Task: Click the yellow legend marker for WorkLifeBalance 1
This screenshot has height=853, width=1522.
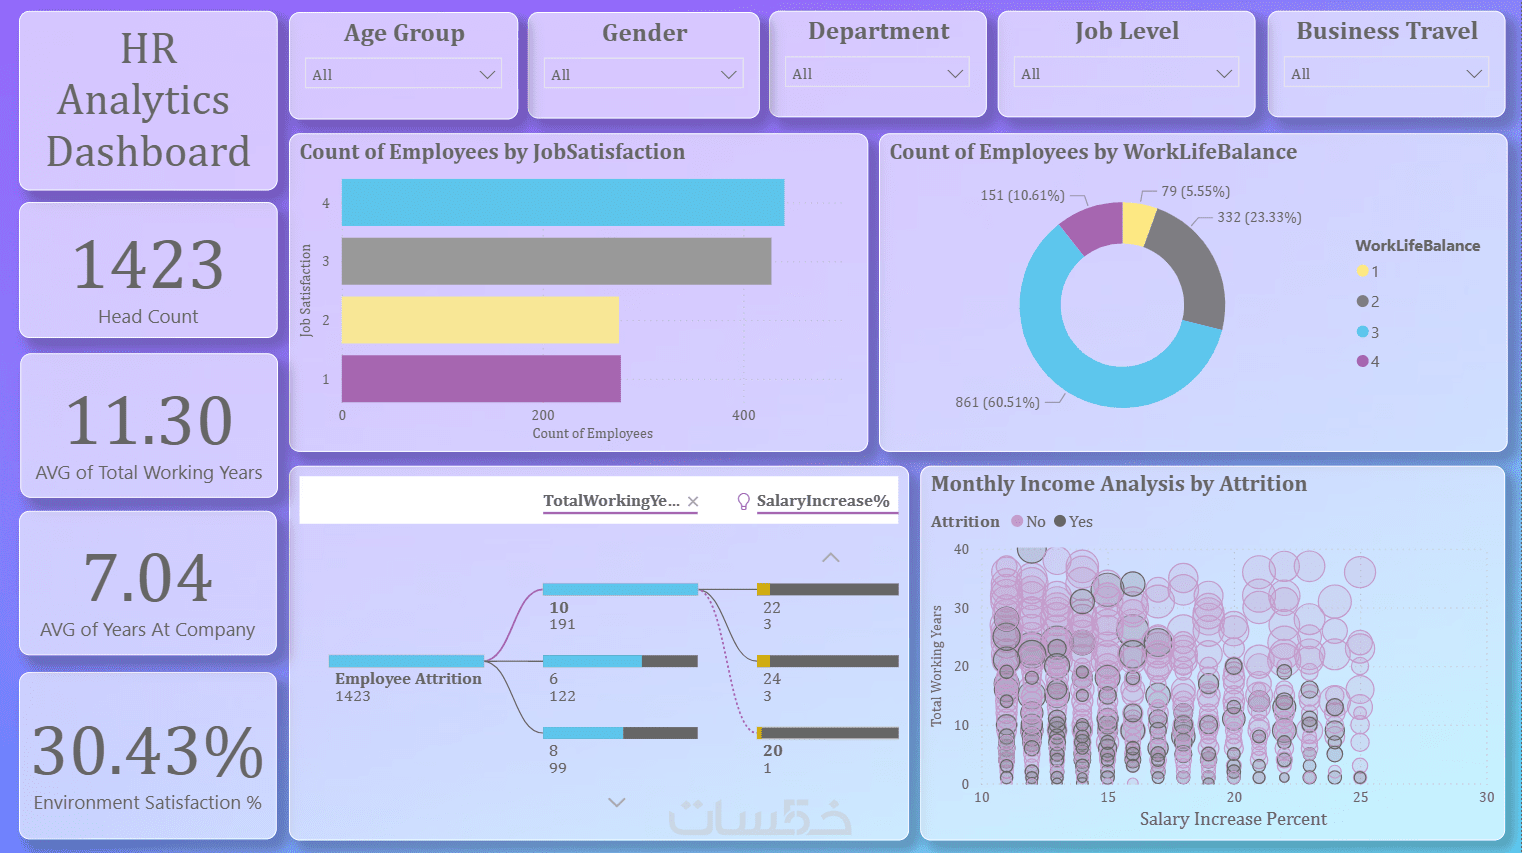Action: tap(1362, 271)
